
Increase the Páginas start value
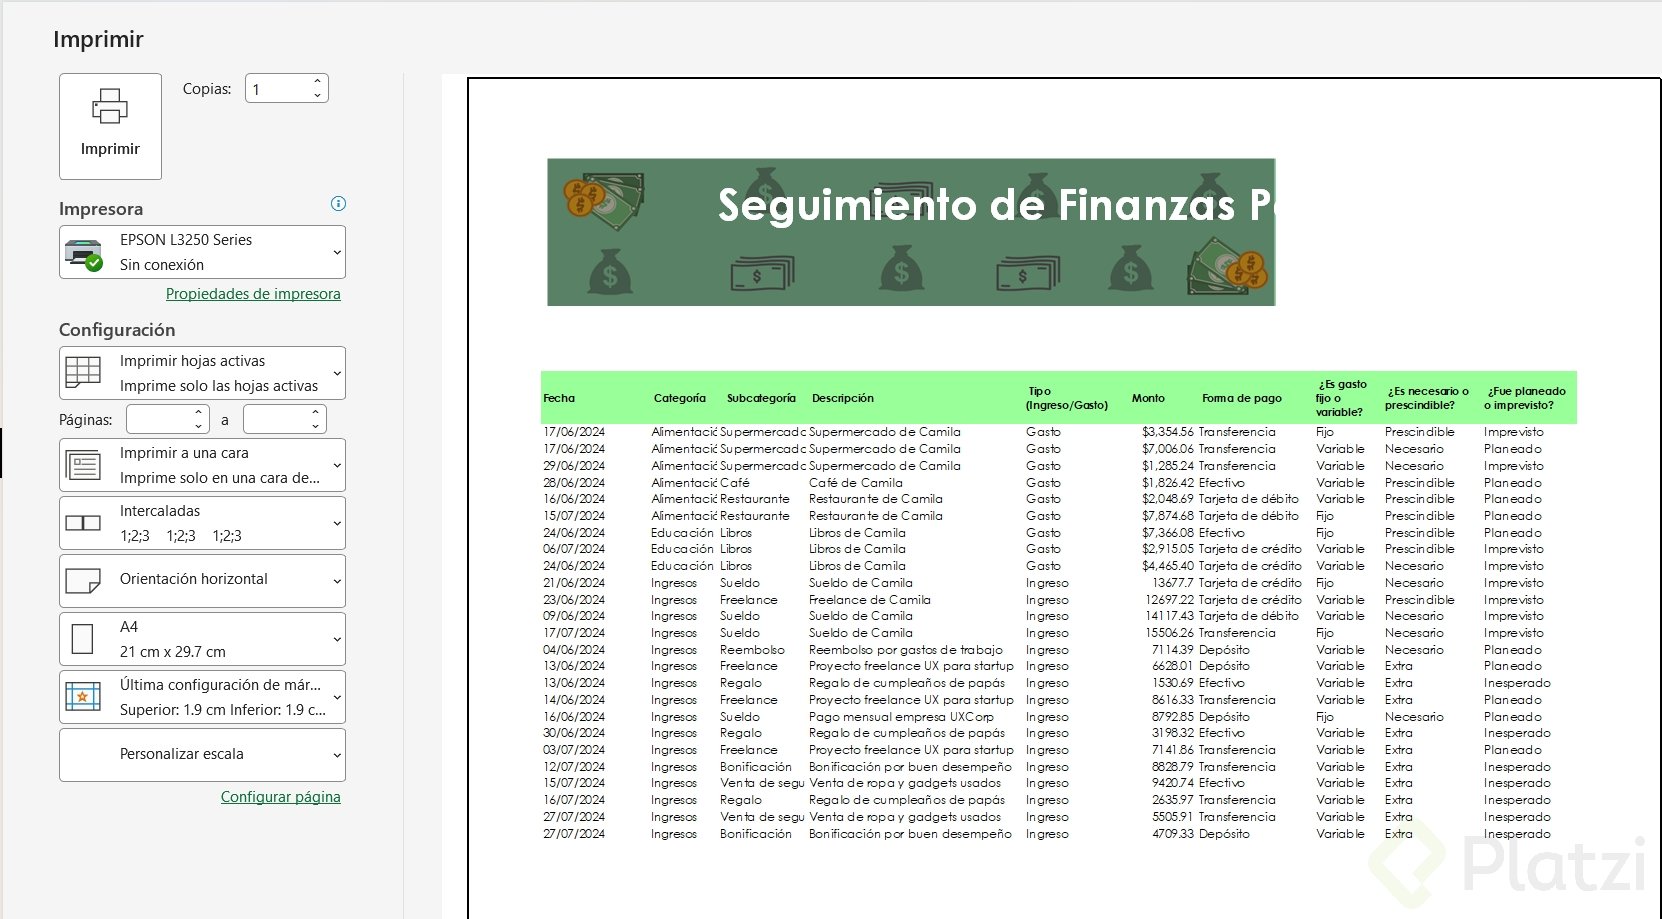click(x=199, y=412)
